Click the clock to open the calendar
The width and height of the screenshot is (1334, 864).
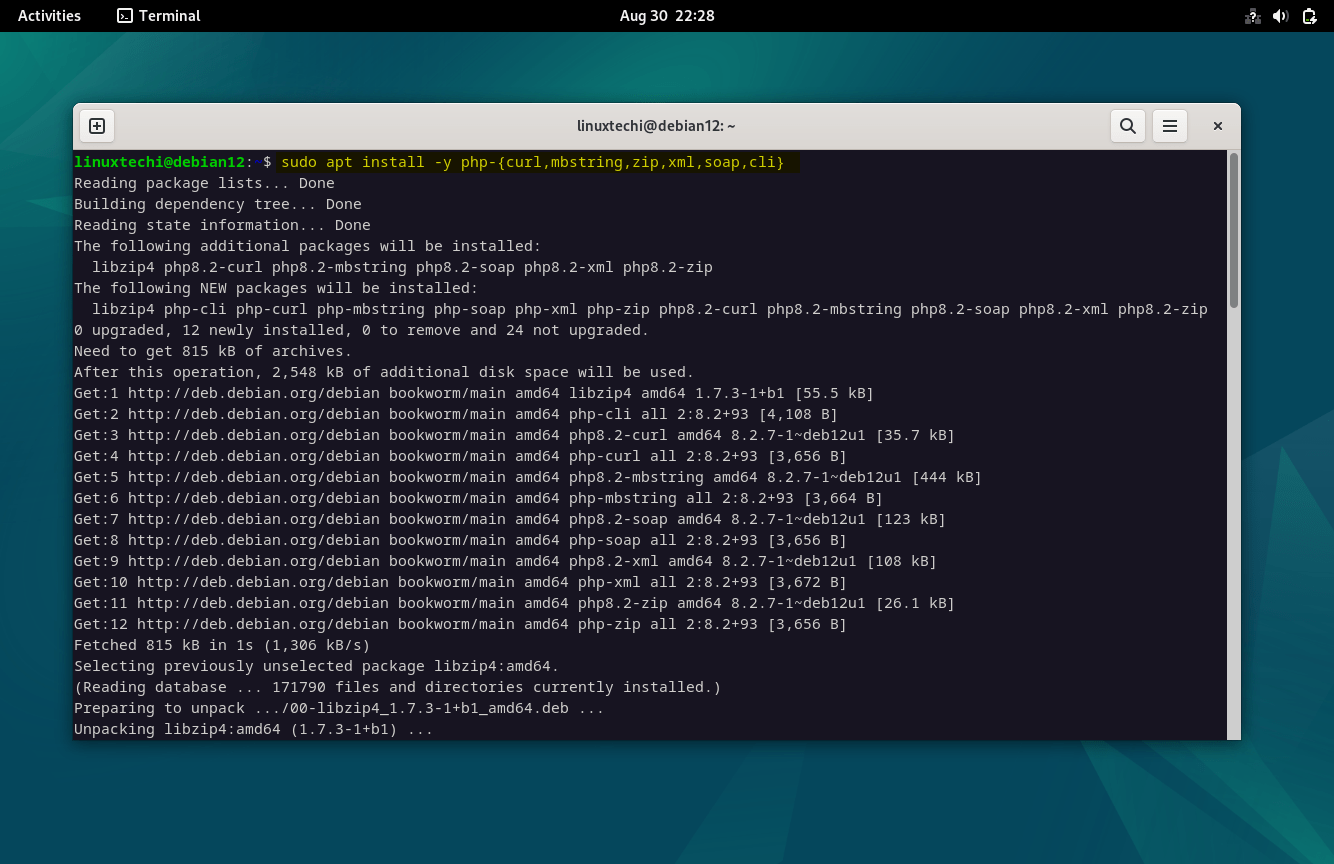point(666,15)
